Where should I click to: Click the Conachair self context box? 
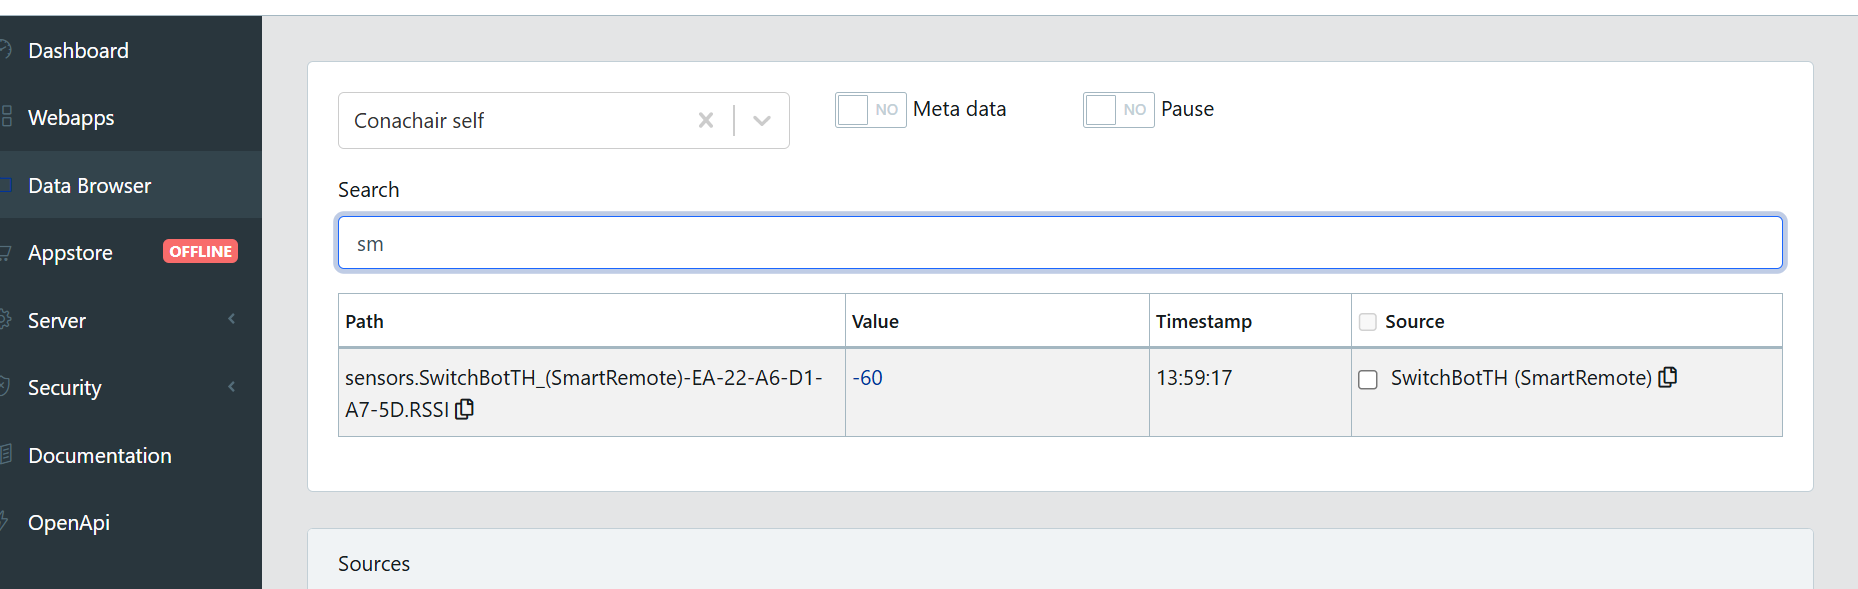click(510, 120)
